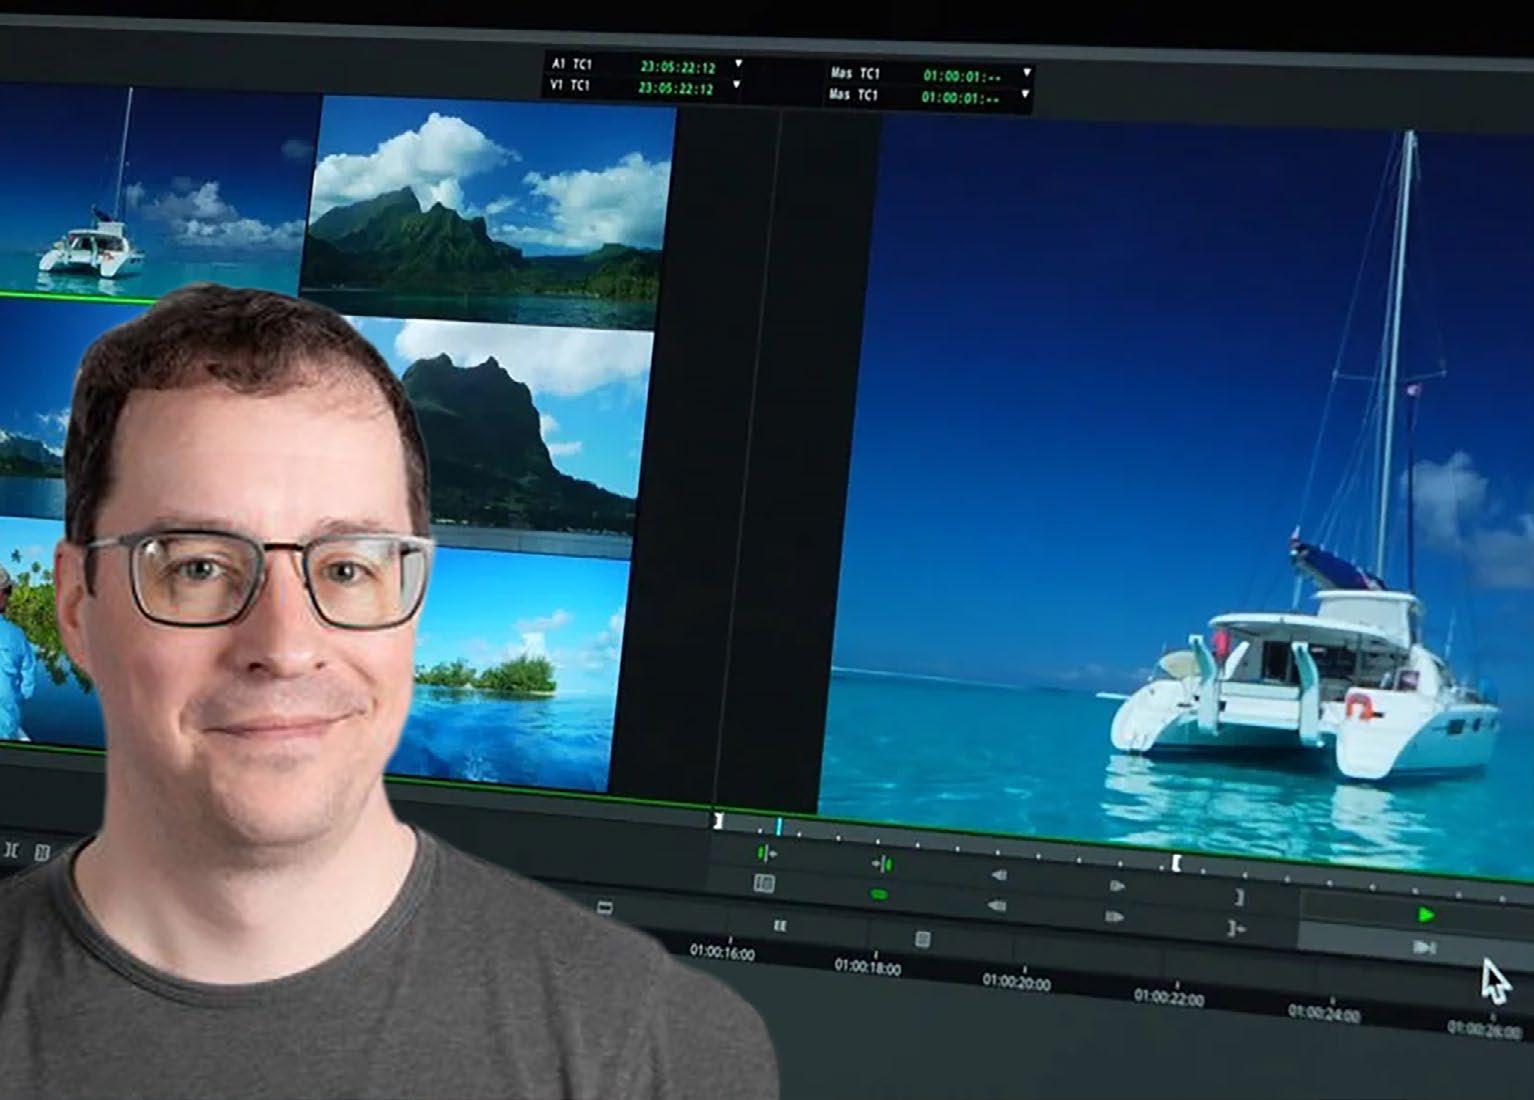1534x1100 pixels.
Task: Click the dual-panel monitor icon
Action: pyautogui.click(x=764, y=883)
